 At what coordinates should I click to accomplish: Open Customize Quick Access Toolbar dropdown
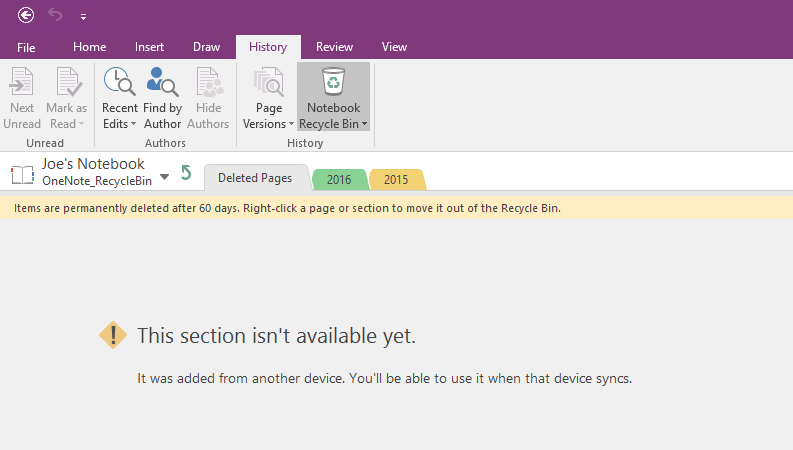coord(83,17)
